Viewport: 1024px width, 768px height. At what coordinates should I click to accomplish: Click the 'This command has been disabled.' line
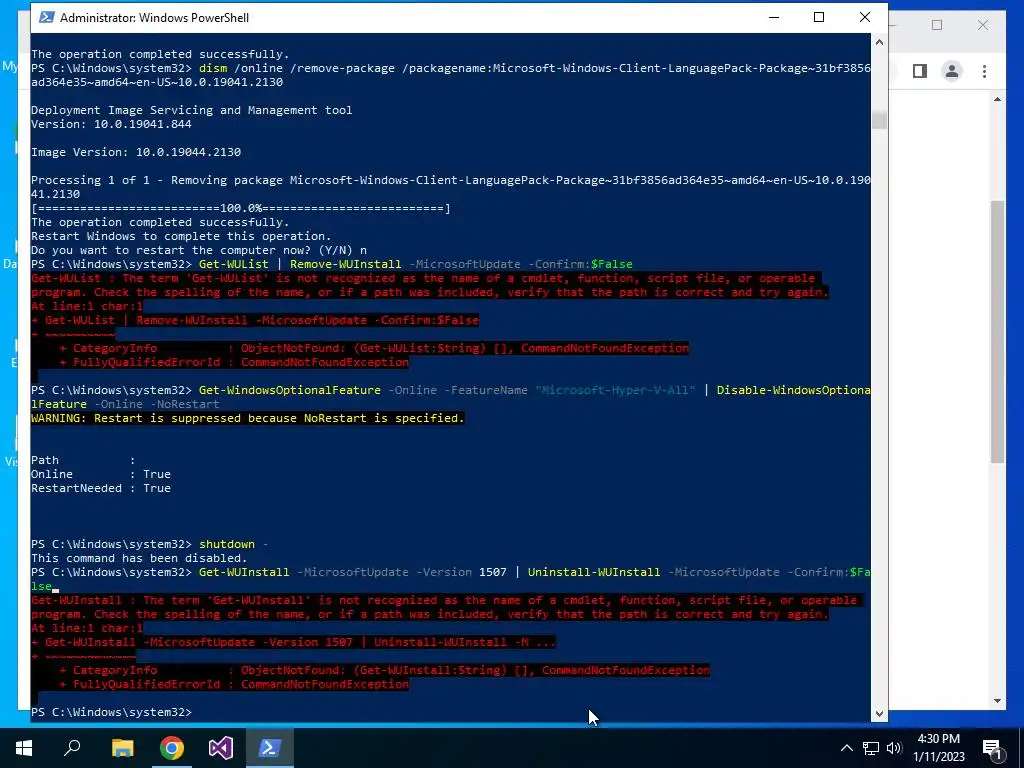point(139,558)
